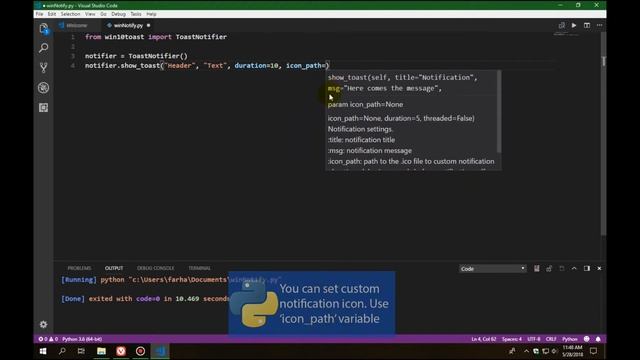Click the feedback smiley in the status bar

coord(587,339)
